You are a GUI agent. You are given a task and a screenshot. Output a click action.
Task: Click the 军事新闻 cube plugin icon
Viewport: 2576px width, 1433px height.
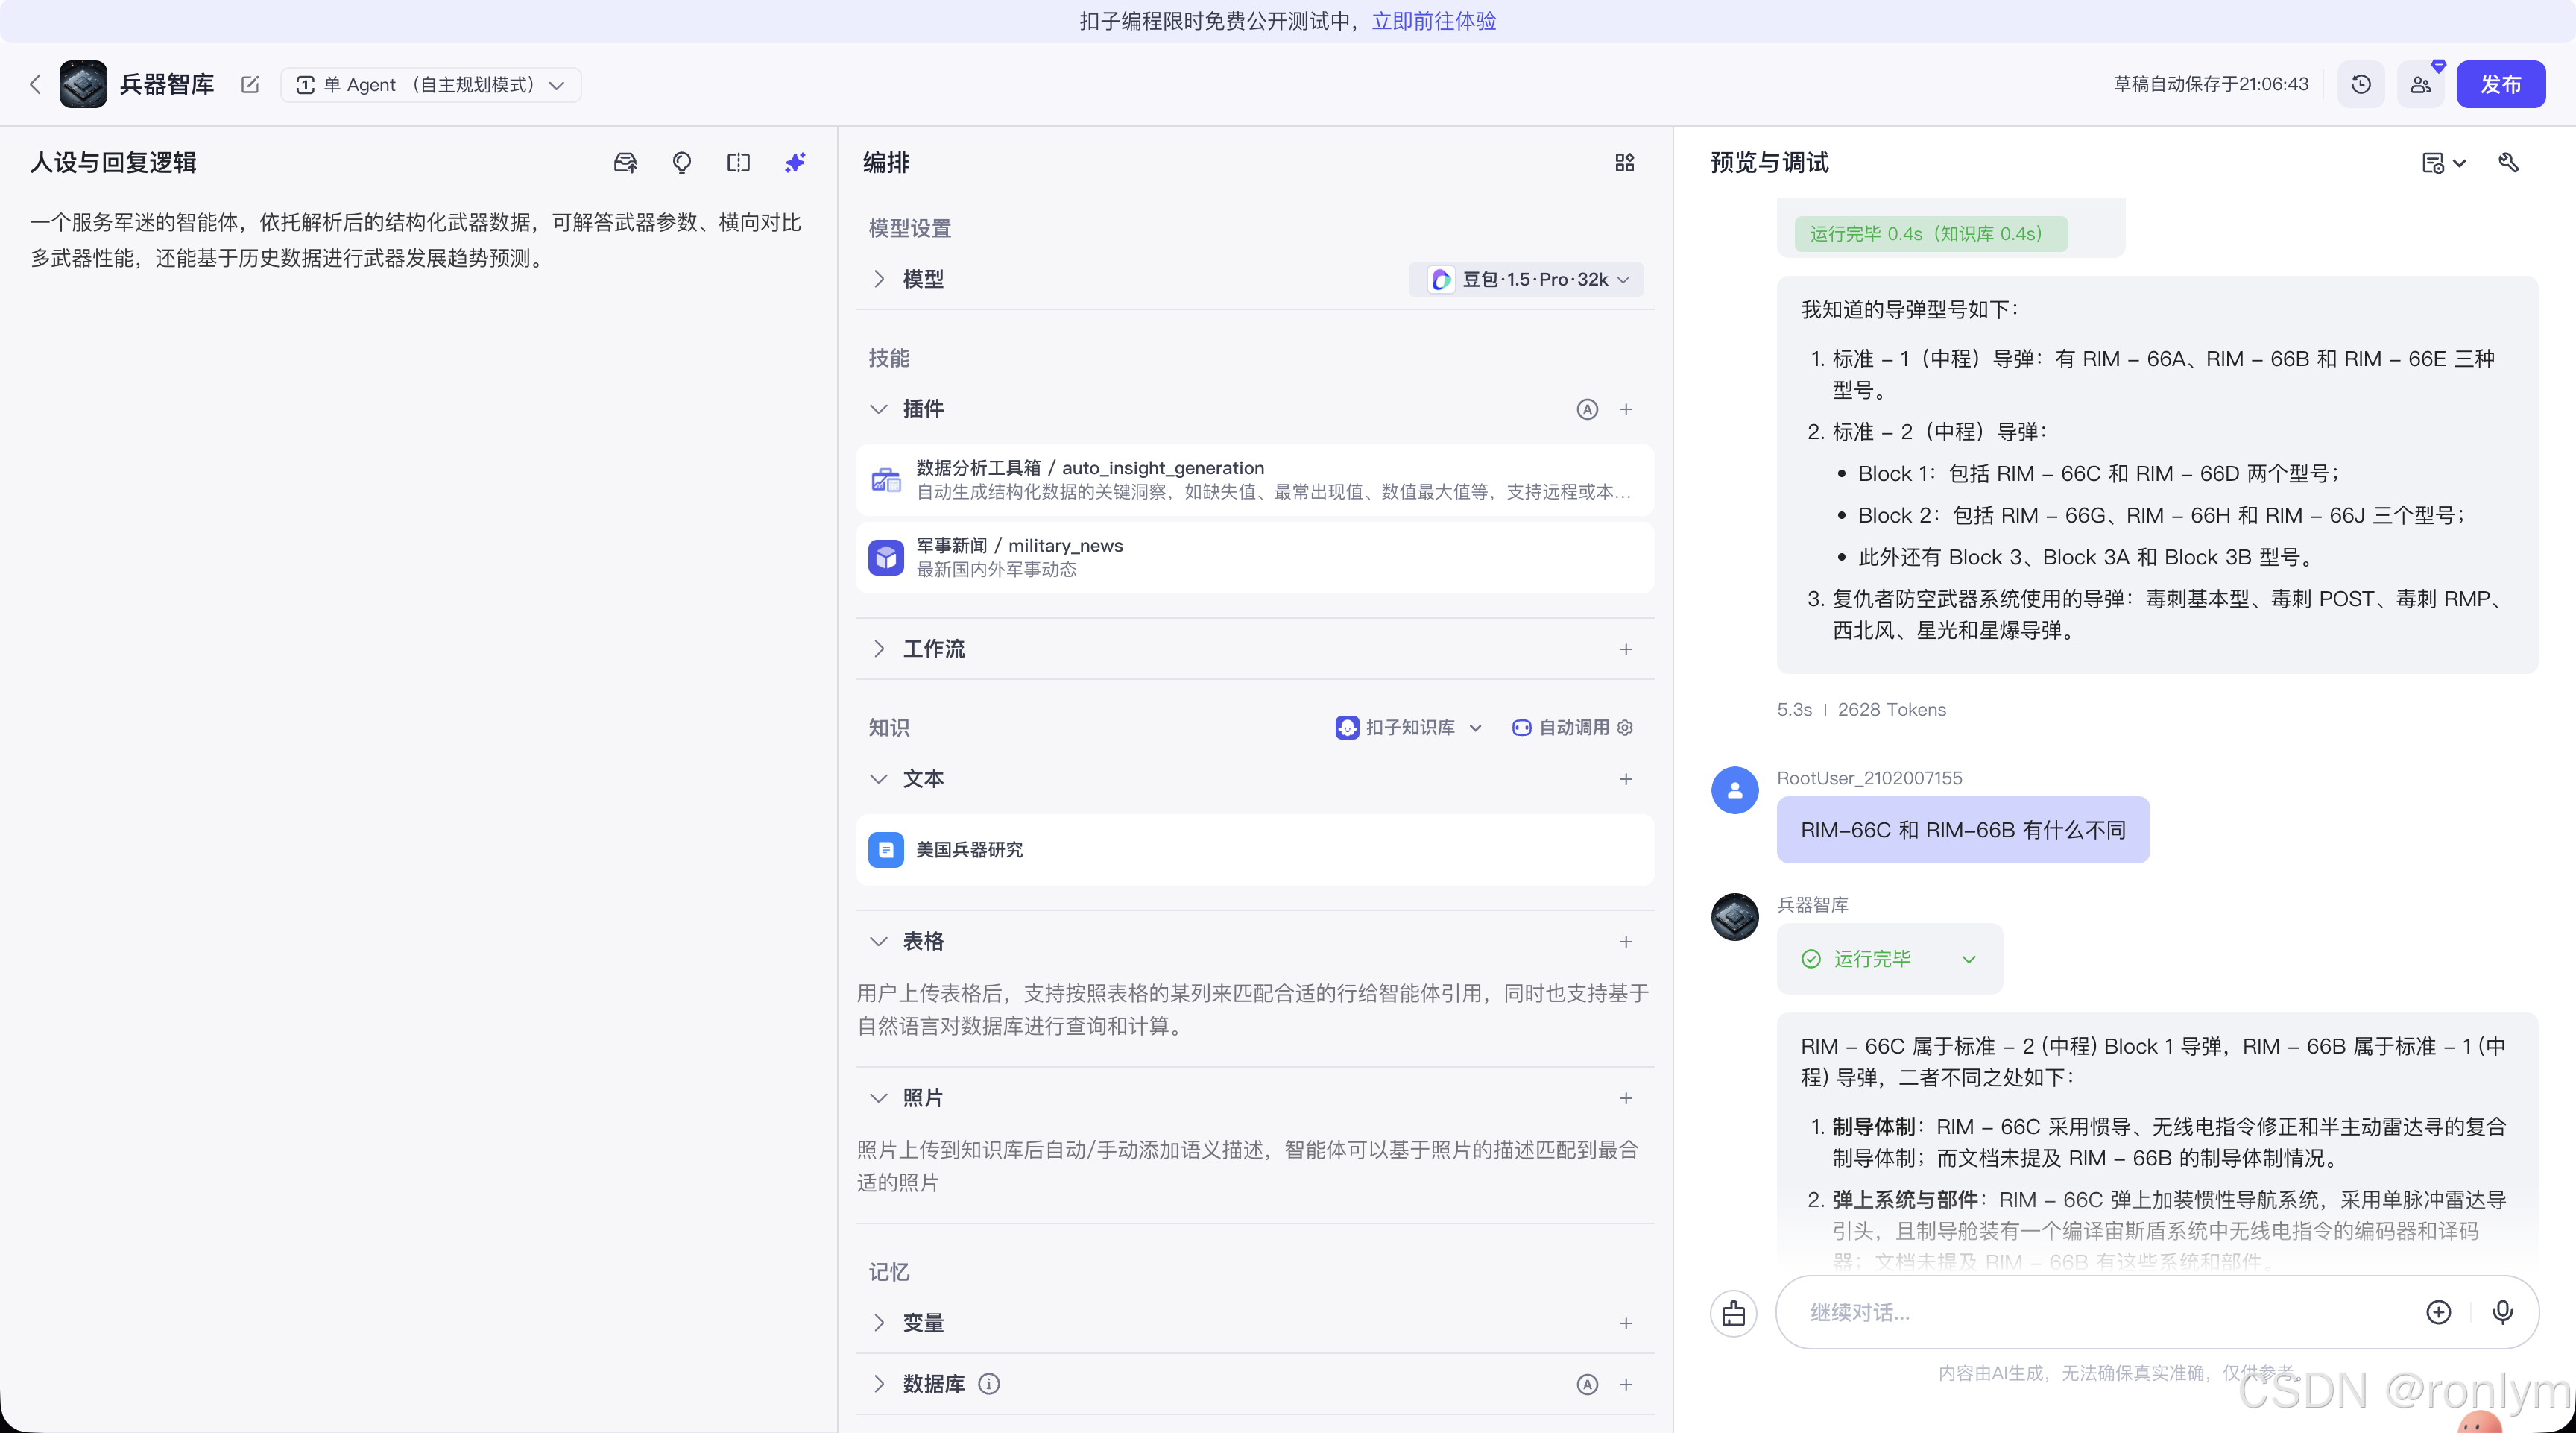click(x=886, y=557)
